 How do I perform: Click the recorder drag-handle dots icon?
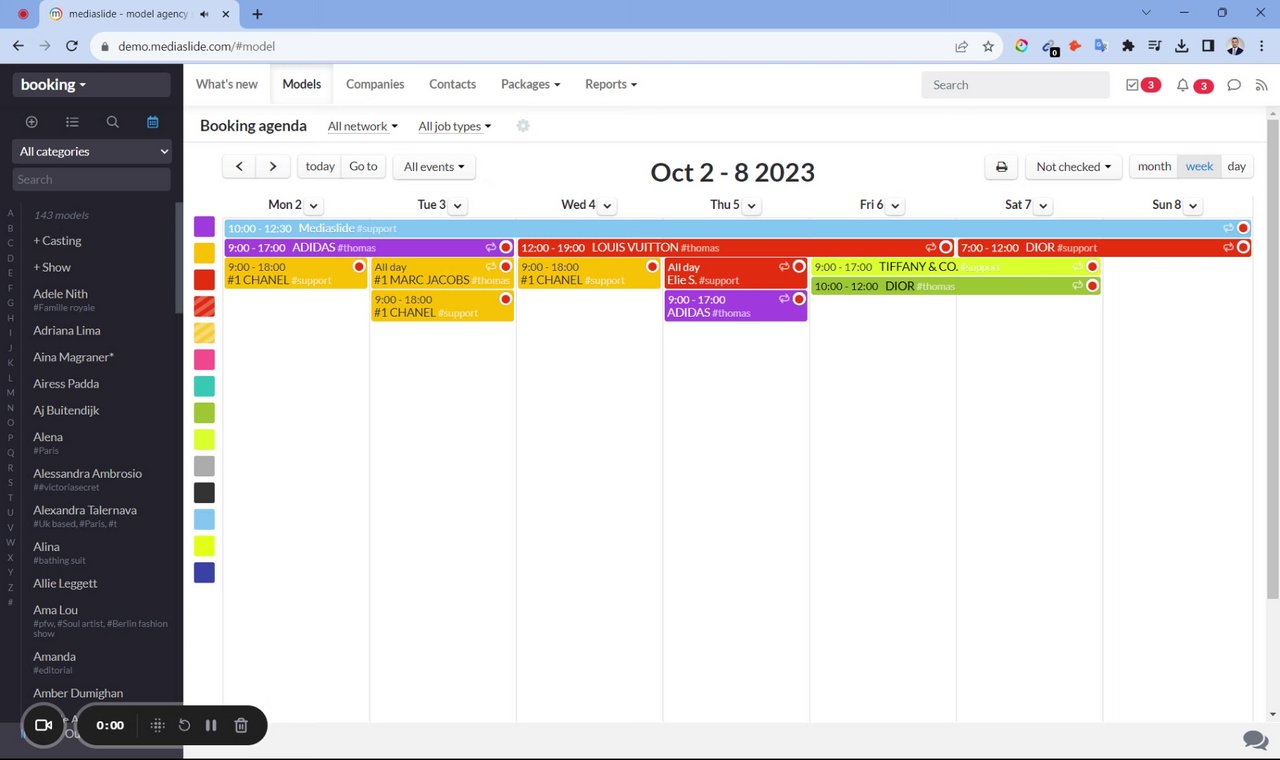coord(157,725)
